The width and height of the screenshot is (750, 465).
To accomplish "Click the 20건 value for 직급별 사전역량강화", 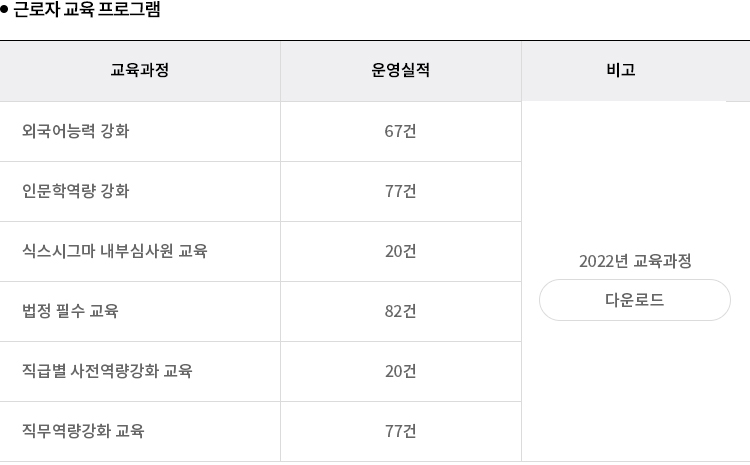I will [x=400, y=371].
